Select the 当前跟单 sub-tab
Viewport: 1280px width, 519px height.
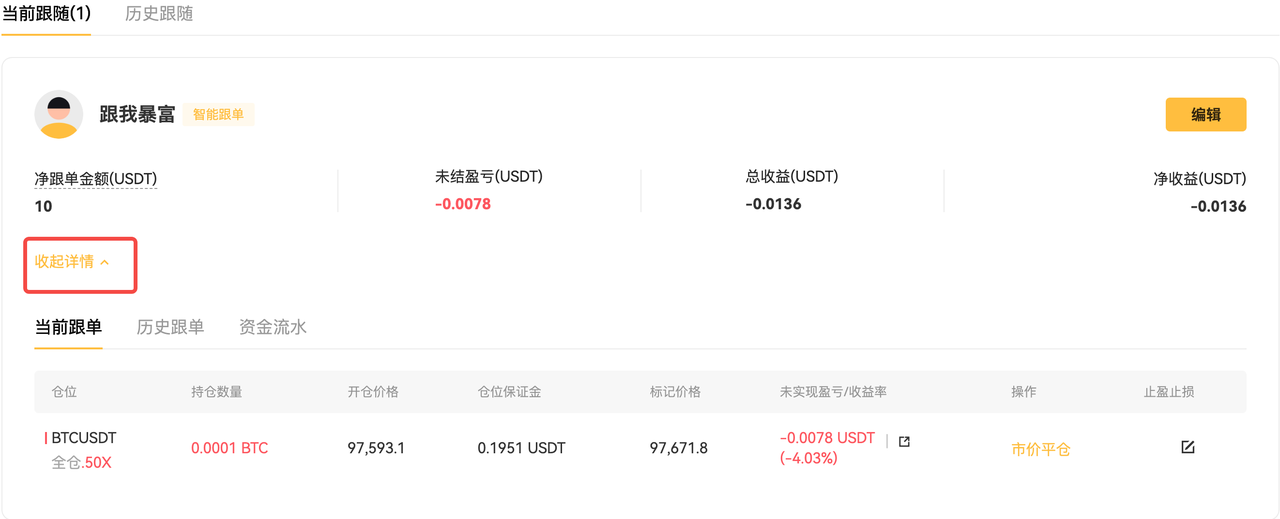click(x=68, y=327)
